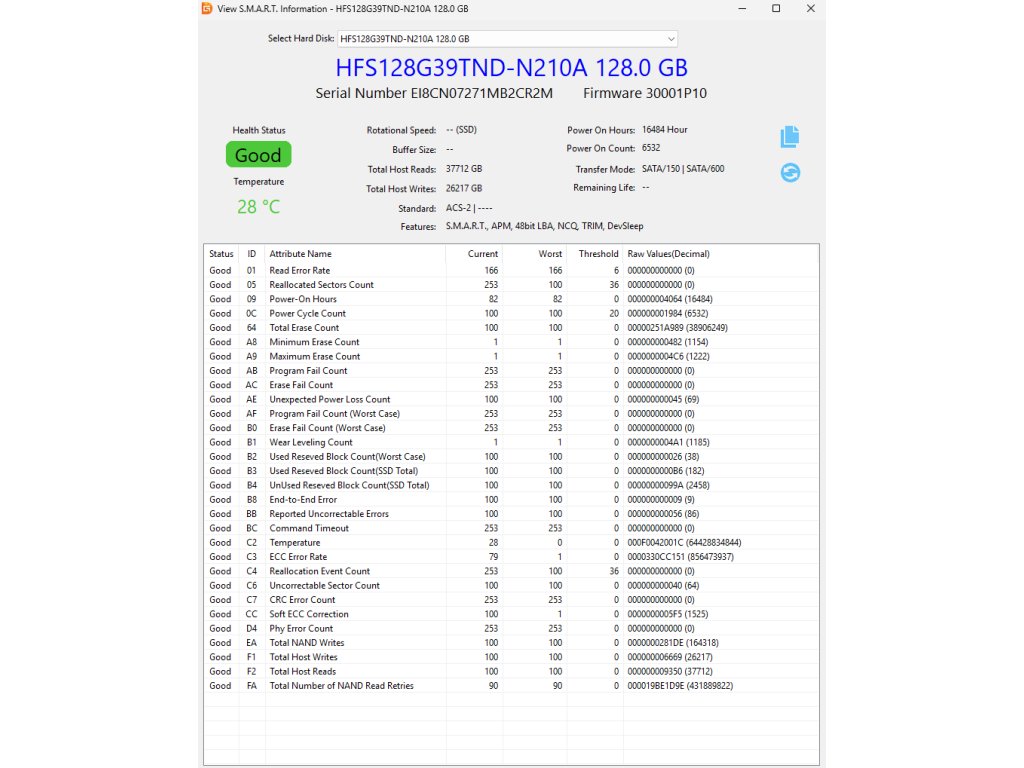Select the Total NAND Writes row
Screen dimensions: 1024x768
pyautogui.click(x=307, y=643)
